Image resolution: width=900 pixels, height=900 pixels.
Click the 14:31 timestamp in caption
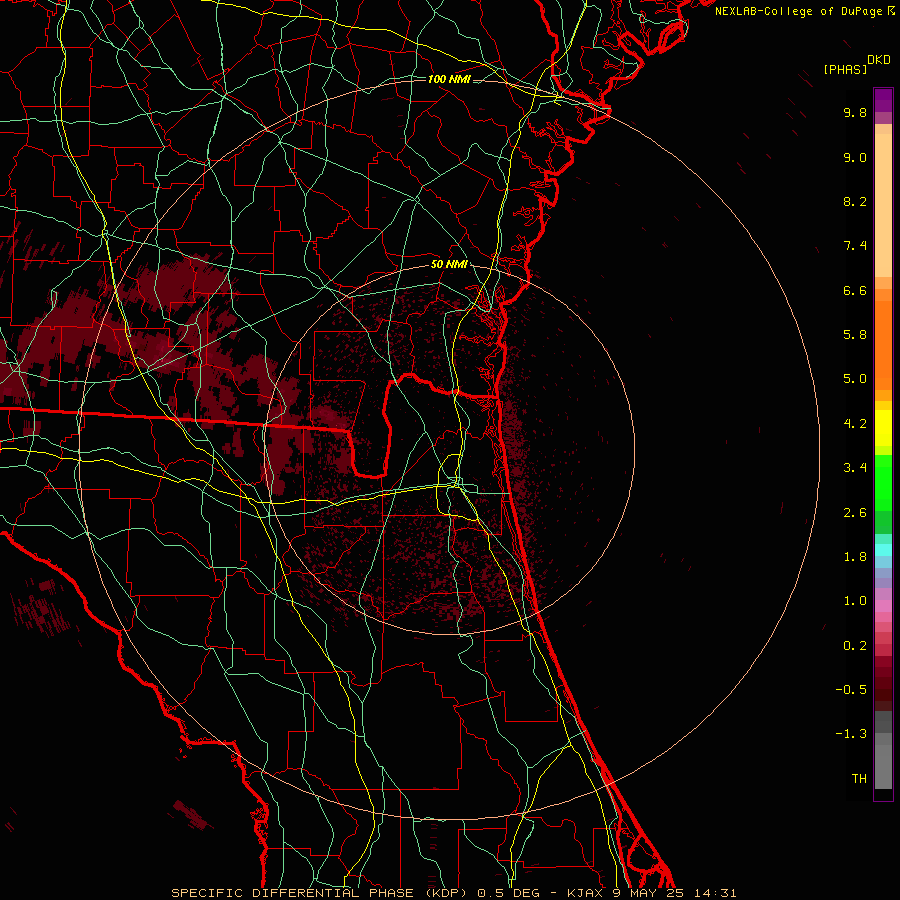coord(715,893)
